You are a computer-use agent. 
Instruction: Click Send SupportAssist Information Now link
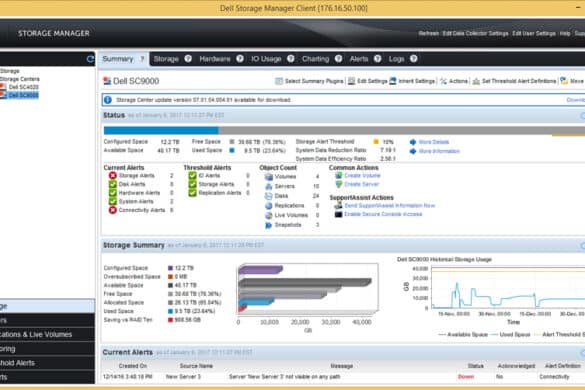coord(390,206)
